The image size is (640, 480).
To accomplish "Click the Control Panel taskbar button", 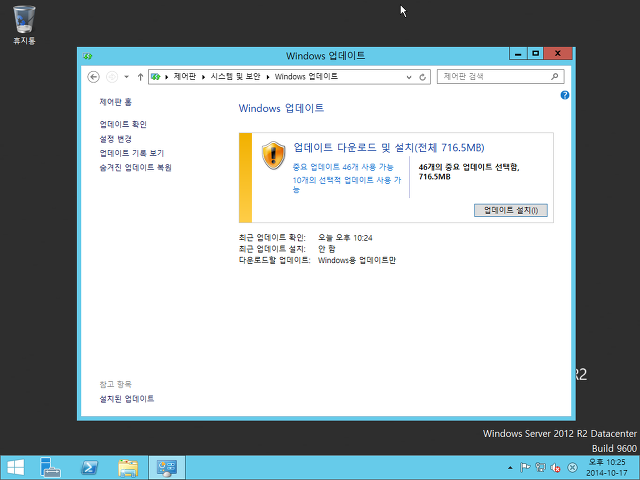I will coord(167,467).
